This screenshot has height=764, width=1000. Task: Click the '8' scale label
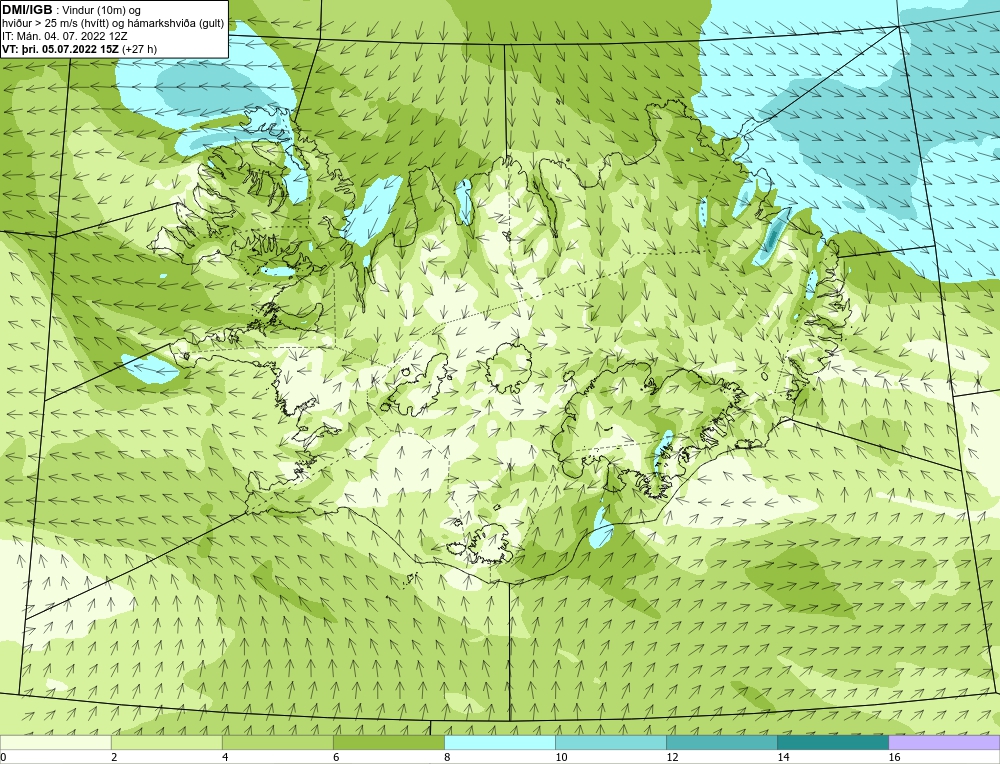[447, 757]
